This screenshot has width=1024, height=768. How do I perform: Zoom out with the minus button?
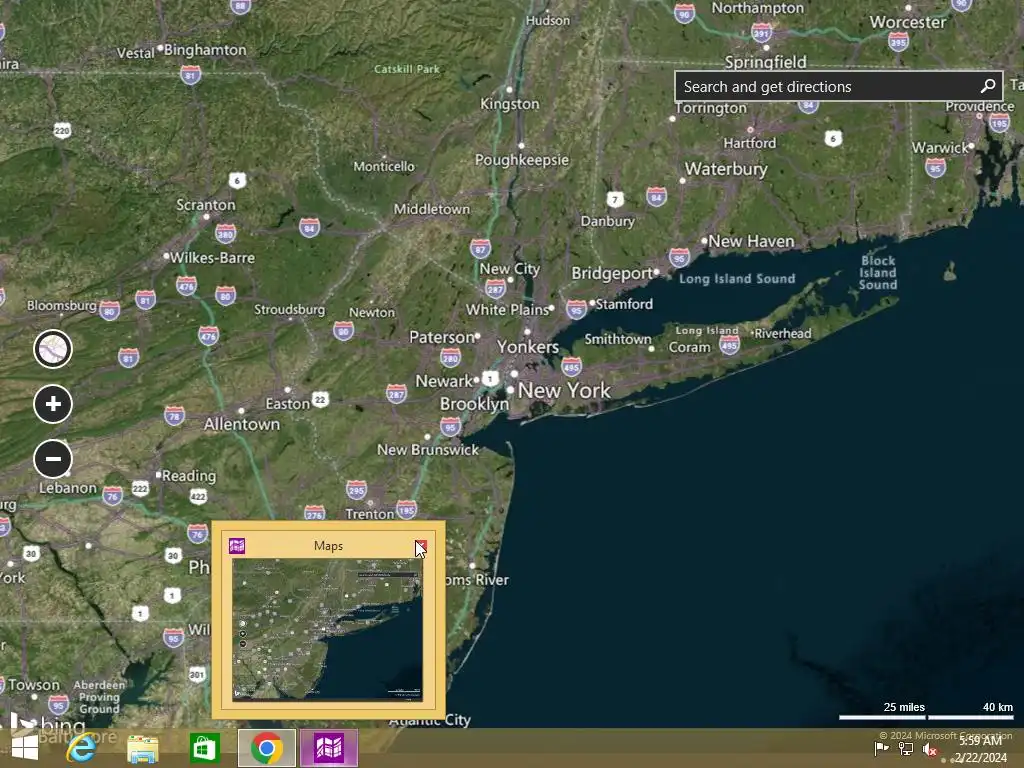(53, 458)
